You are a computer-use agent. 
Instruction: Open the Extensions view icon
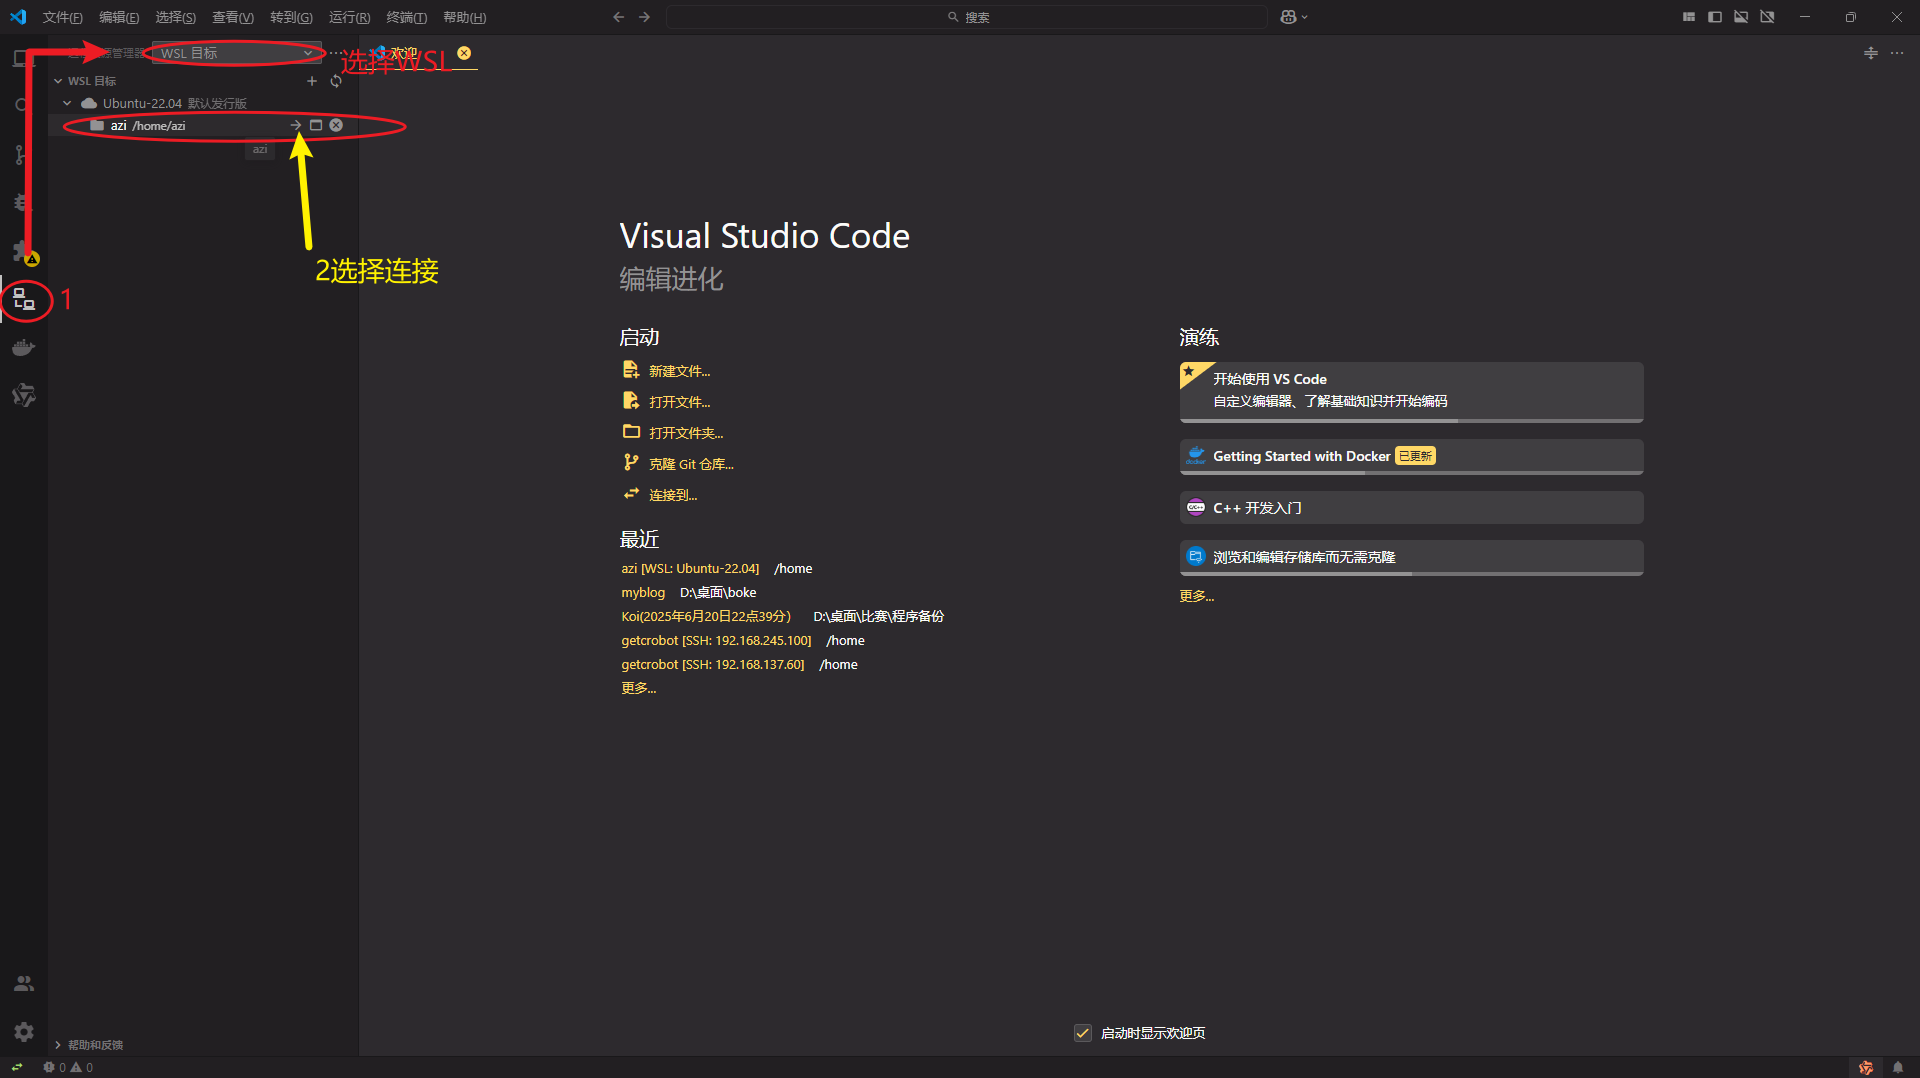coord(22,250)
